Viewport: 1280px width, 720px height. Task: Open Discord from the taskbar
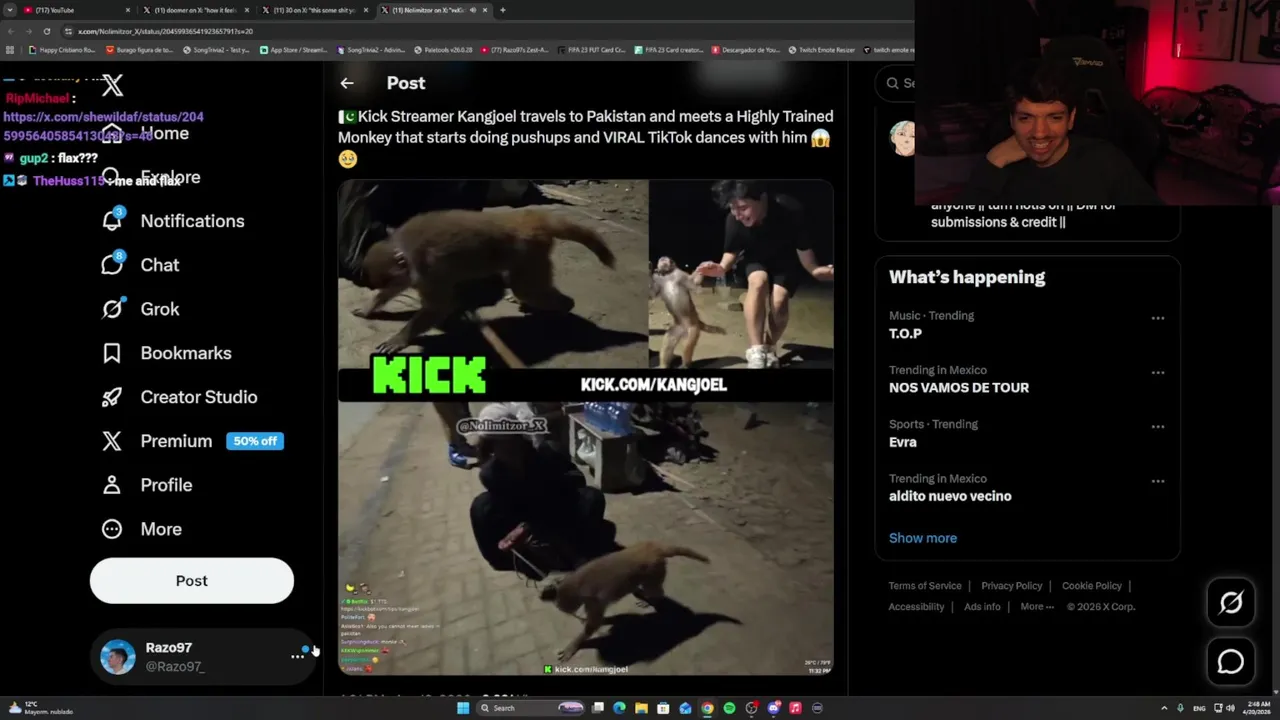tap(773, 708)
